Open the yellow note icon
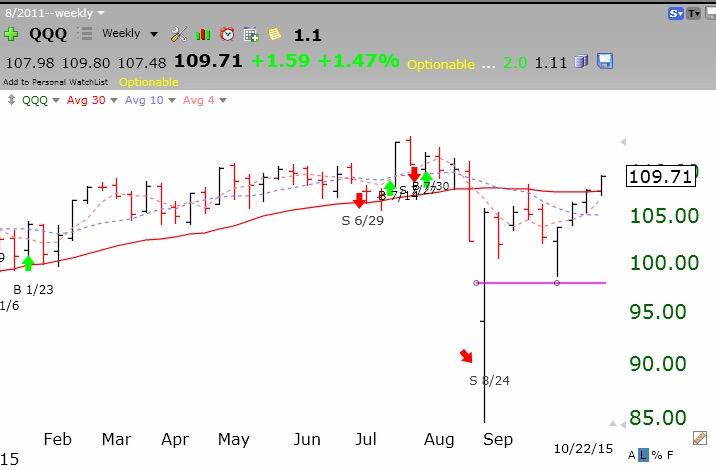The width and height of the screenshot is (716, 470). click(x=274, y=34)
